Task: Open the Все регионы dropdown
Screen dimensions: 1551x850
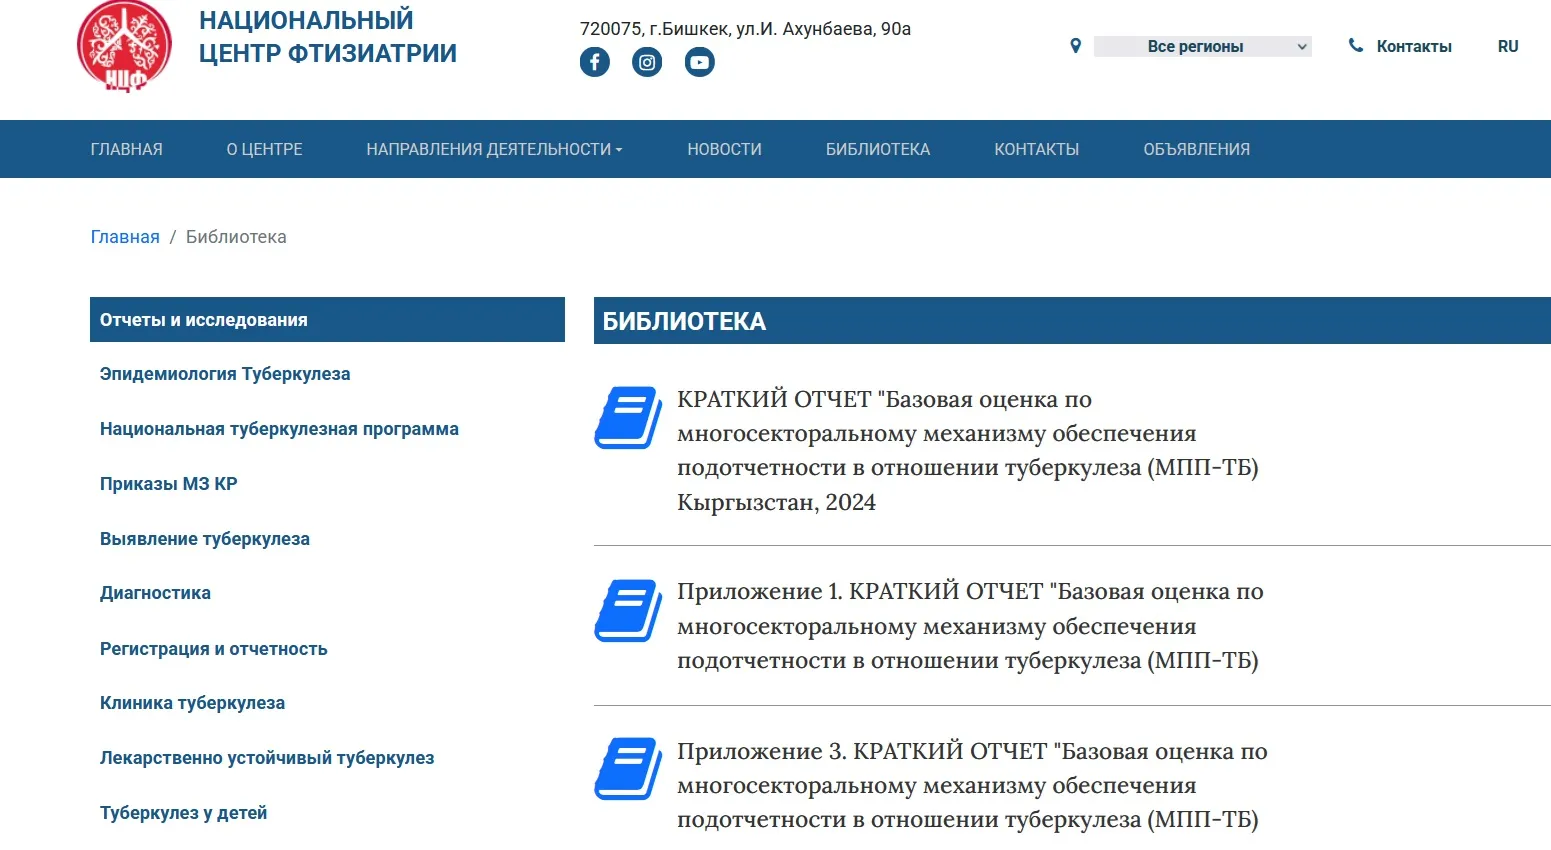Action: (x=1200, y=46)
